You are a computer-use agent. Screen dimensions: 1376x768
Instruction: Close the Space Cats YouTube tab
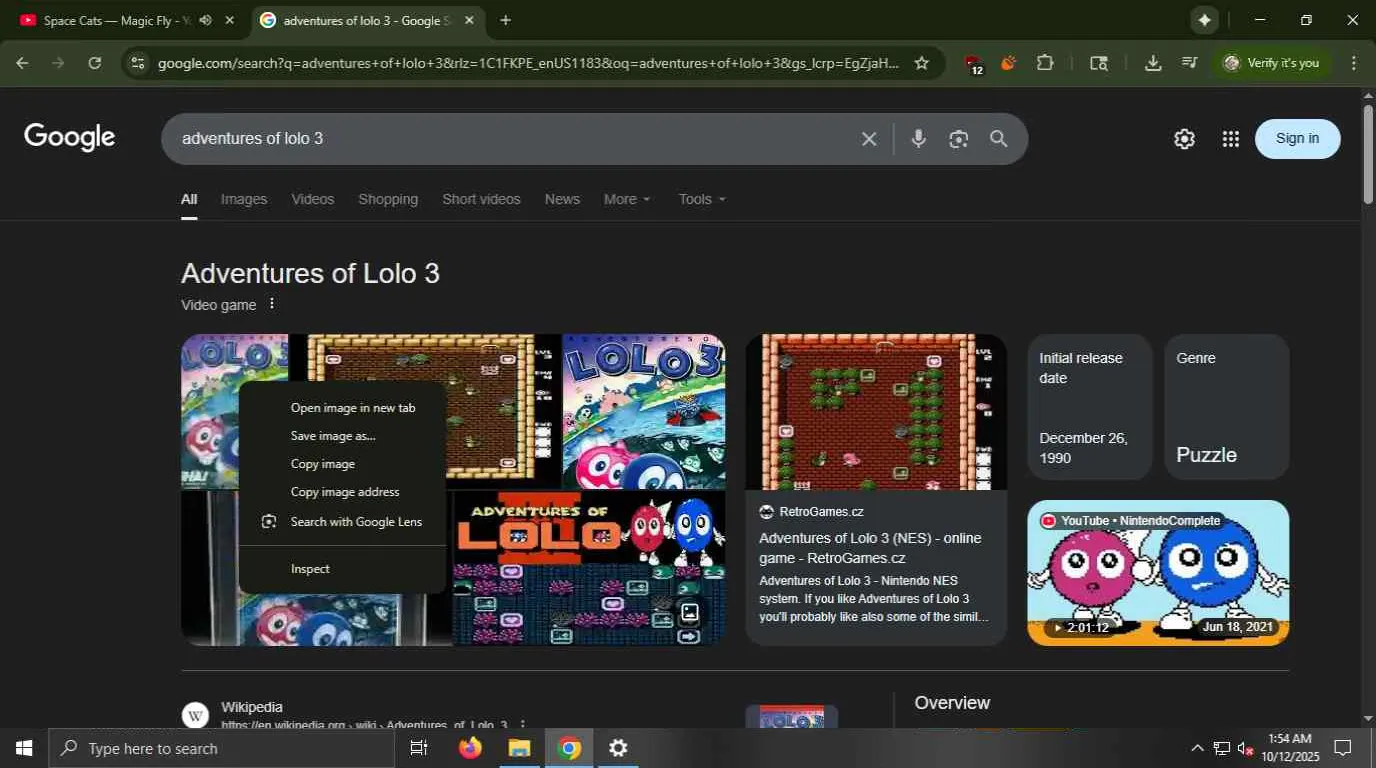click(230, 20)
